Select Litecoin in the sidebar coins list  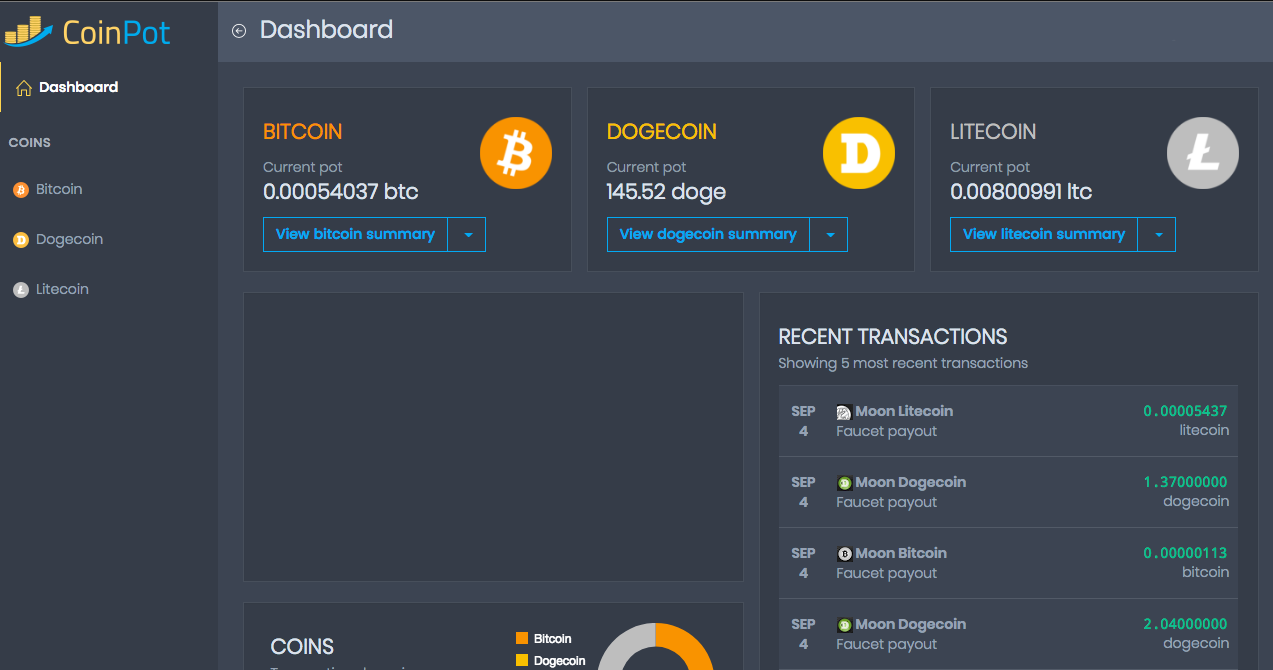point(62,289)
